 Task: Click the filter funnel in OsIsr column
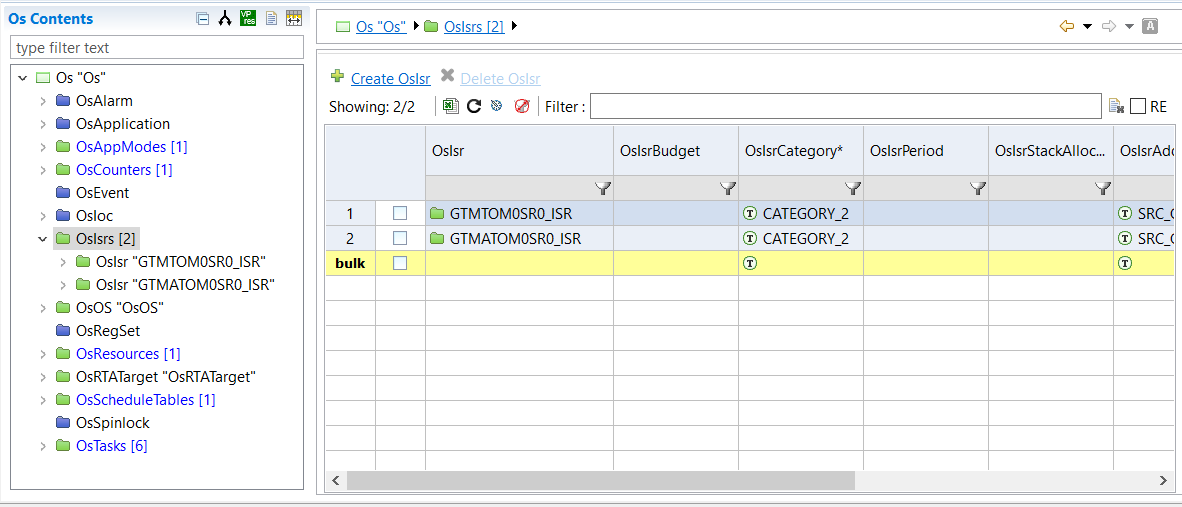click(603, 188)
